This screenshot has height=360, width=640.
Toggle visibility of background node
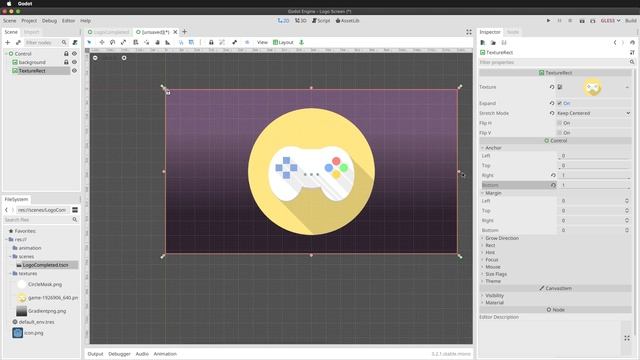[x=74, y=62]
